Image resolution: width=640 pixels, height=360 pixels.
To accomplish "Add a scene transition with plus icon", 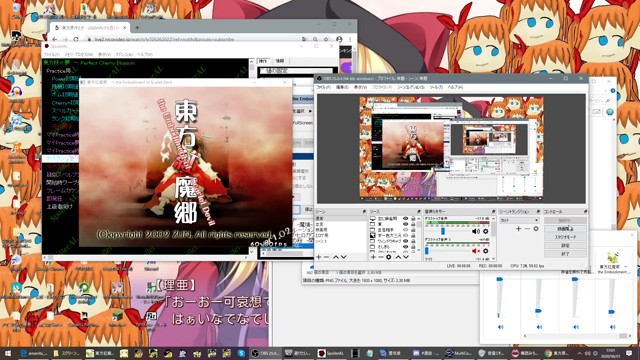I will click(x=518, y=229).
